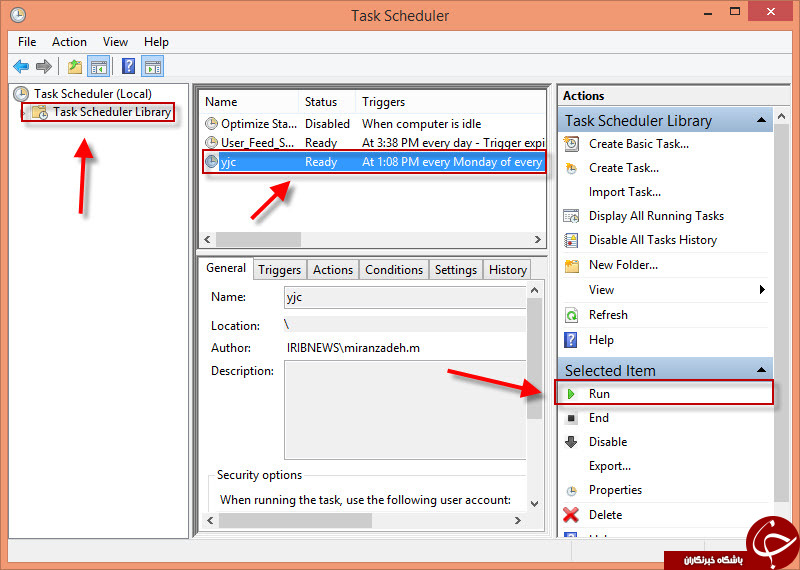This screenshot has width=800, height=570.
Task: Click the Up one level folder icon
Action: point(74,66)
